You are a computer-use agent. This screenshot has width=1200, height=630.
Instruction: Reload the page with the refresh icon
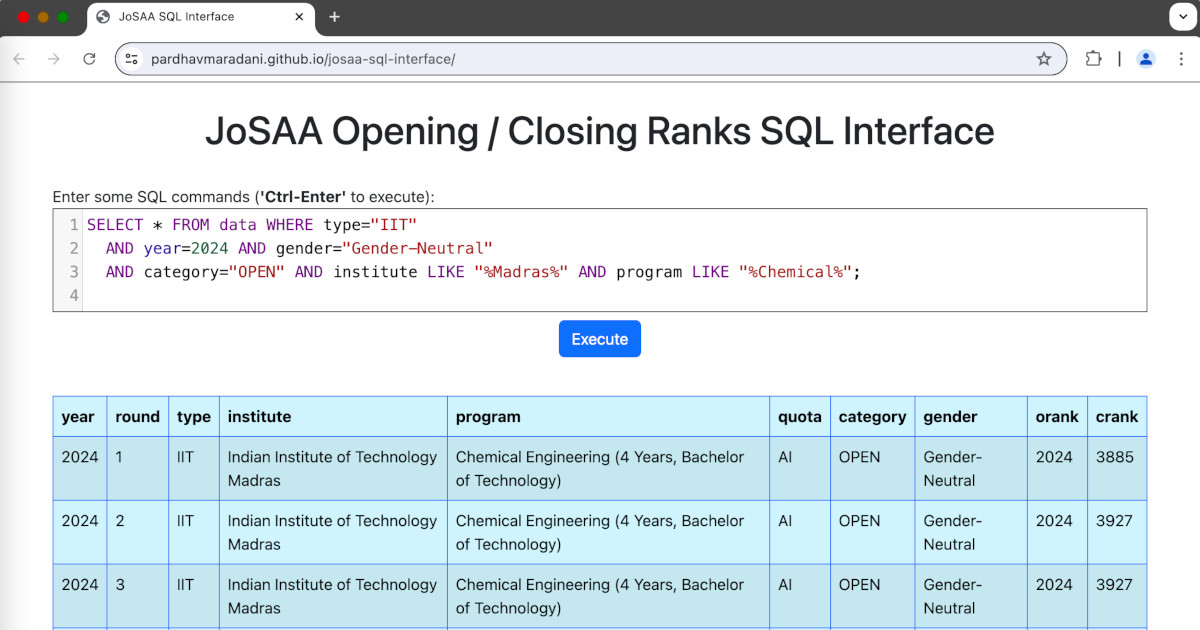89,59
